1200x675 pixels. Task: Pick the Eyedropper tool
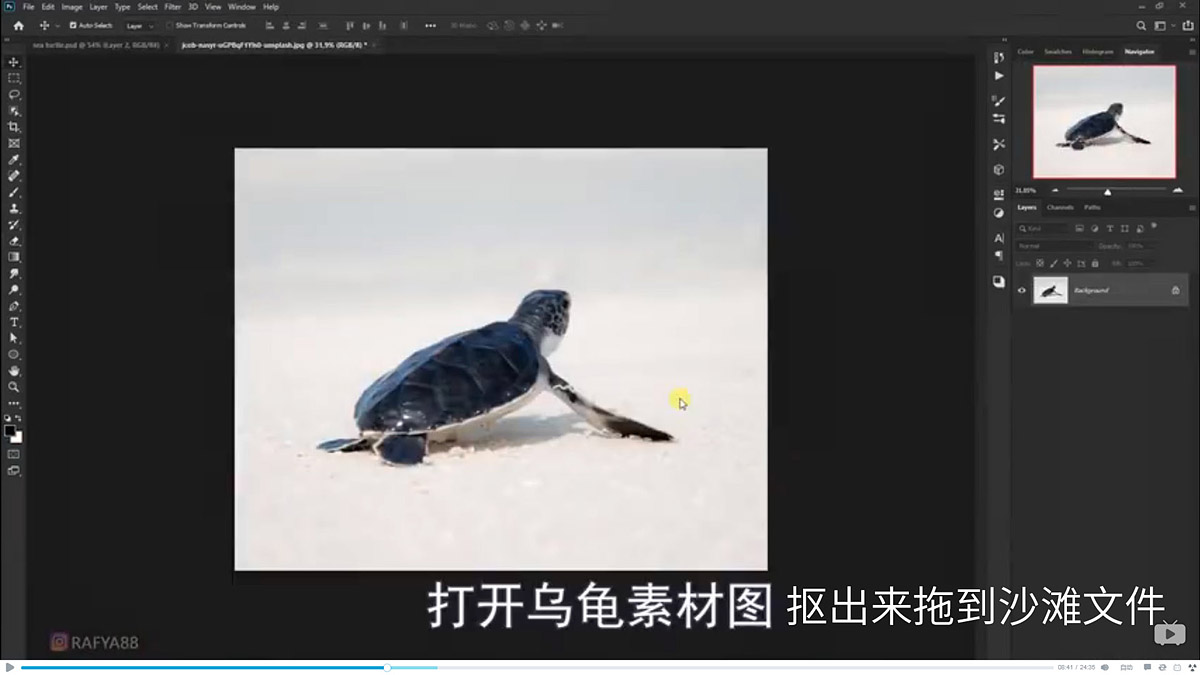coord(14,159)
